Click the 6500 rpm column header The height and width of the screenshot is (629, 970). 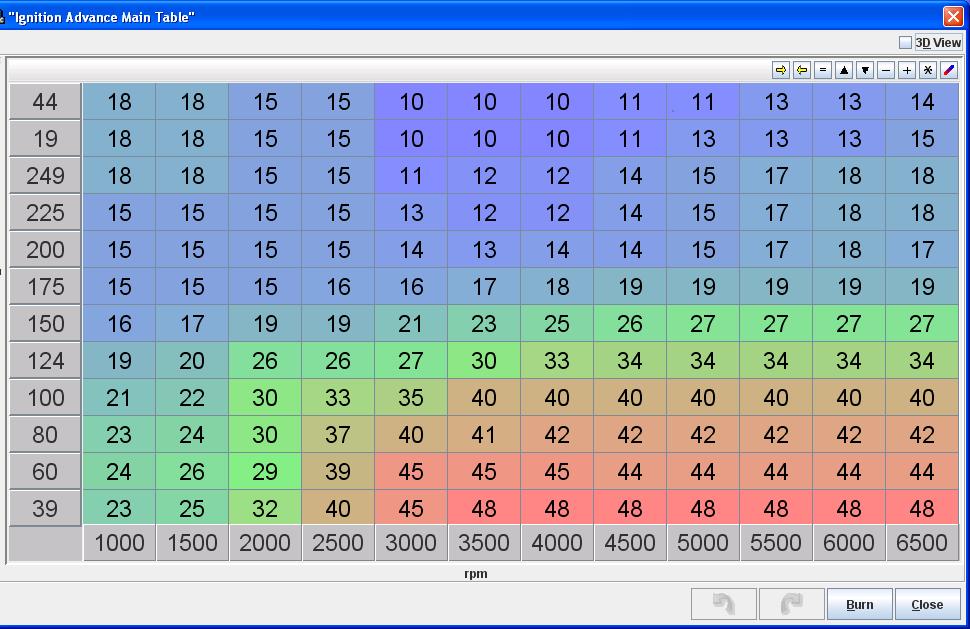(x=921, y=543)
